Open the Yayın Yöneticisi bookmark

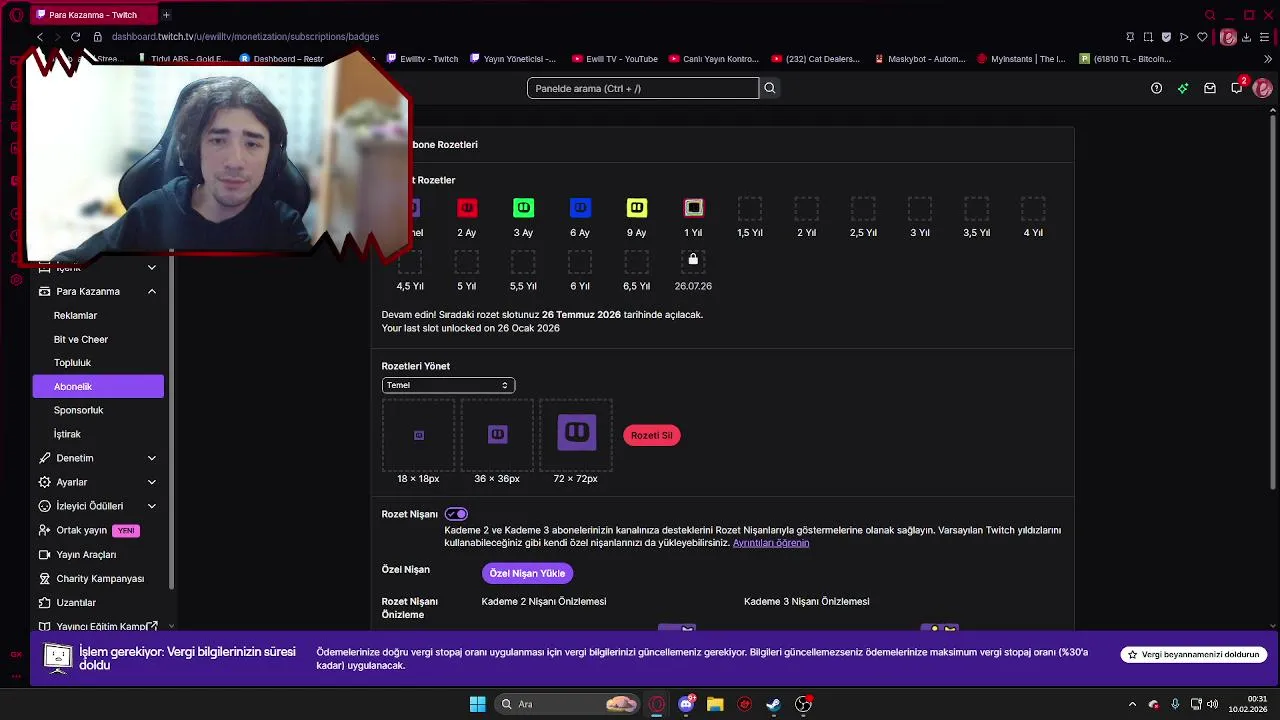point(513,59)
